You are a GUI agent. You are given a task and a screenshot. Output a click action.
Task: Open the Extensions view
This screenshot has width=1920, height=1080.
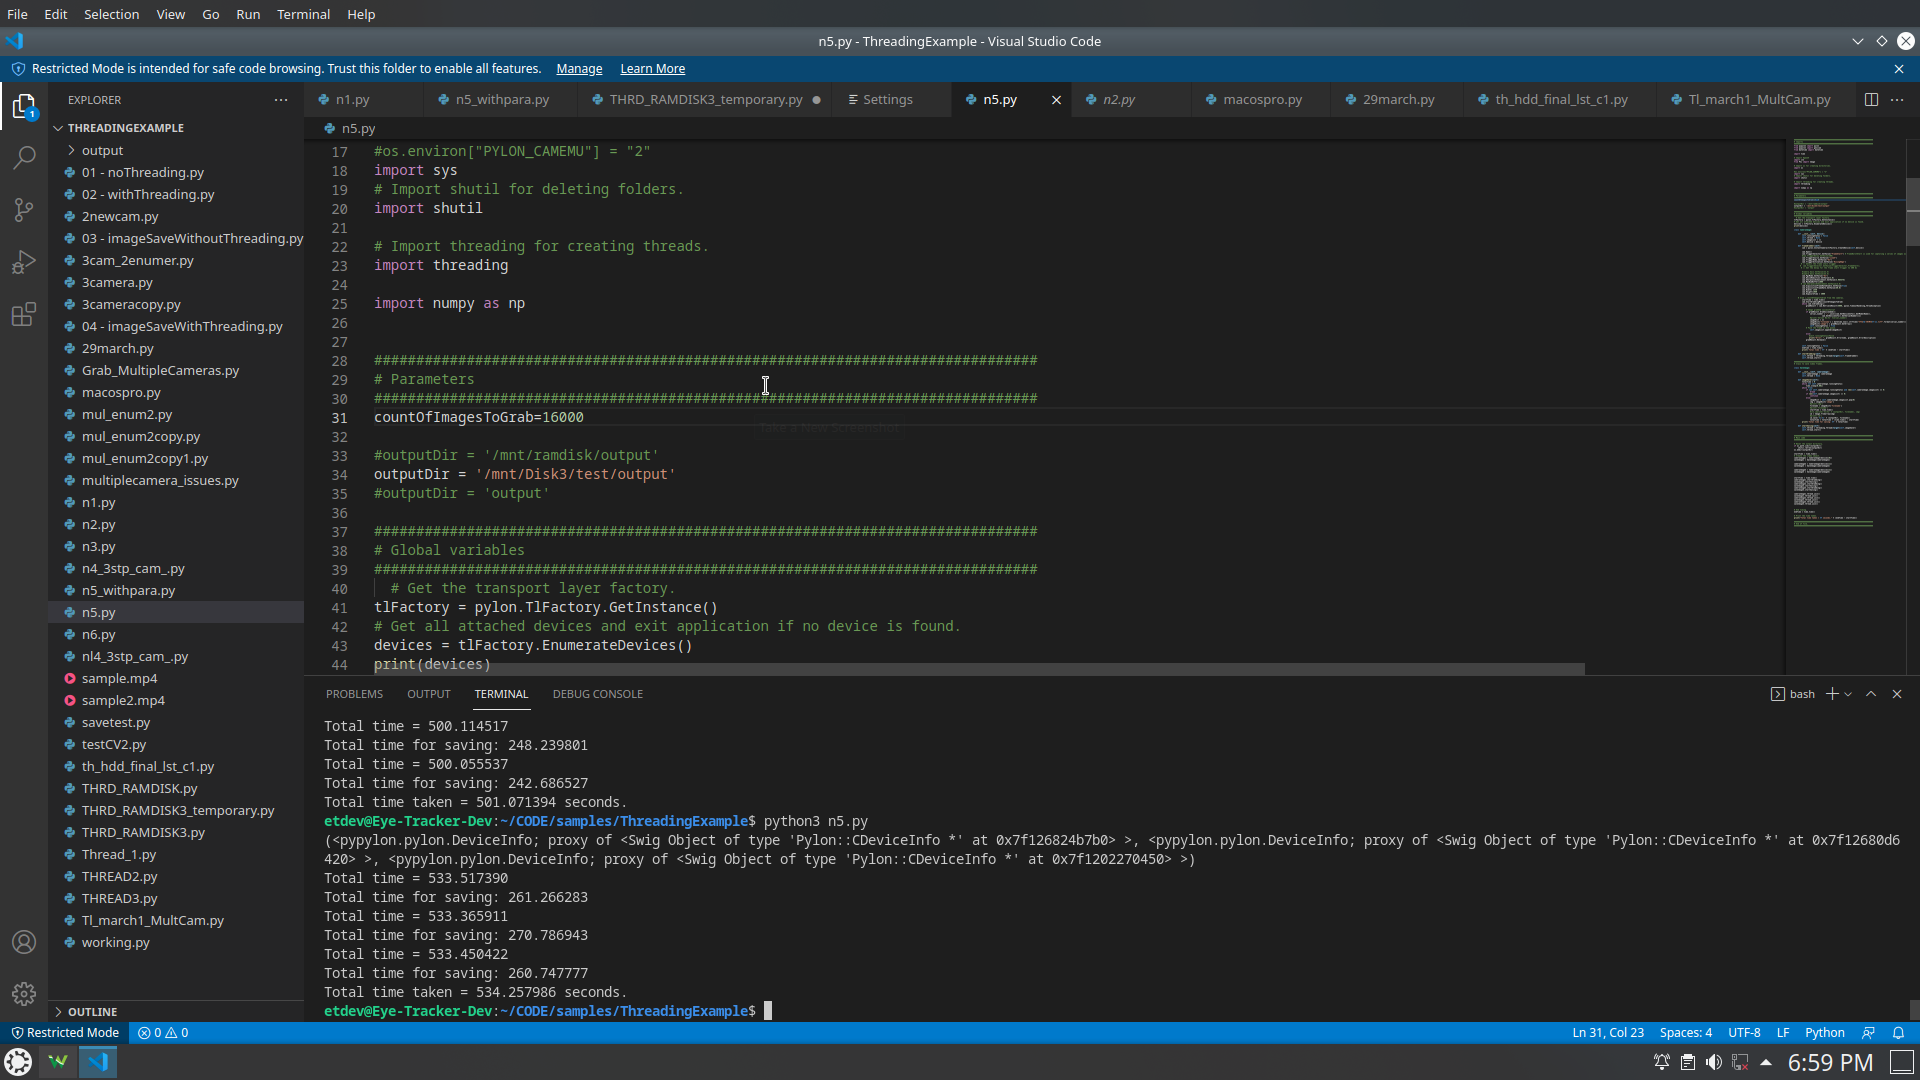click(24, 315)
